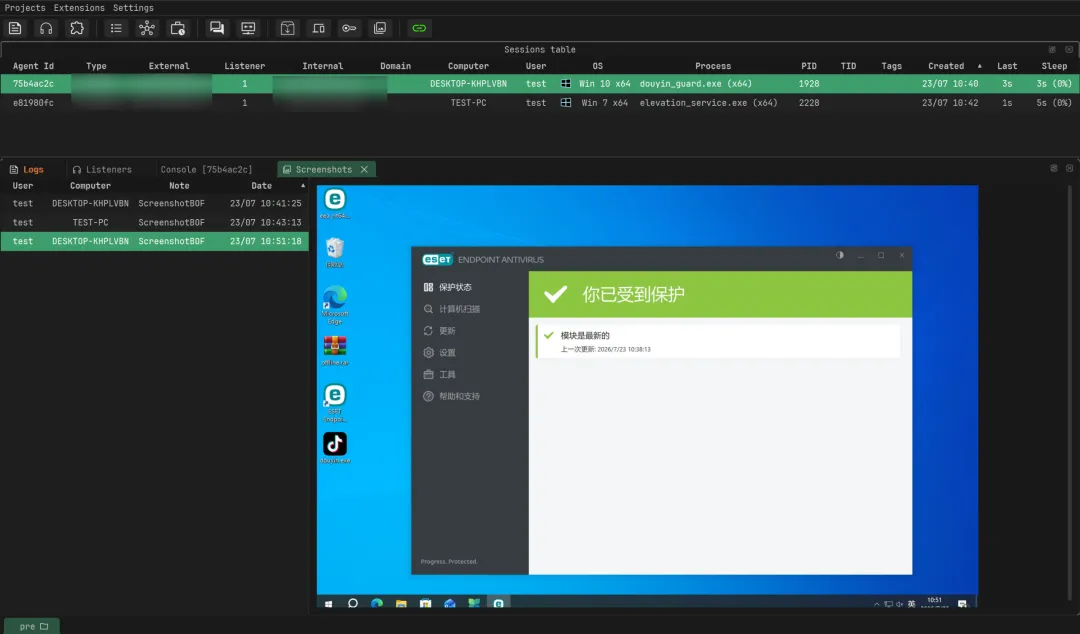Sort sessions by Process header

(x=713, y=66)
